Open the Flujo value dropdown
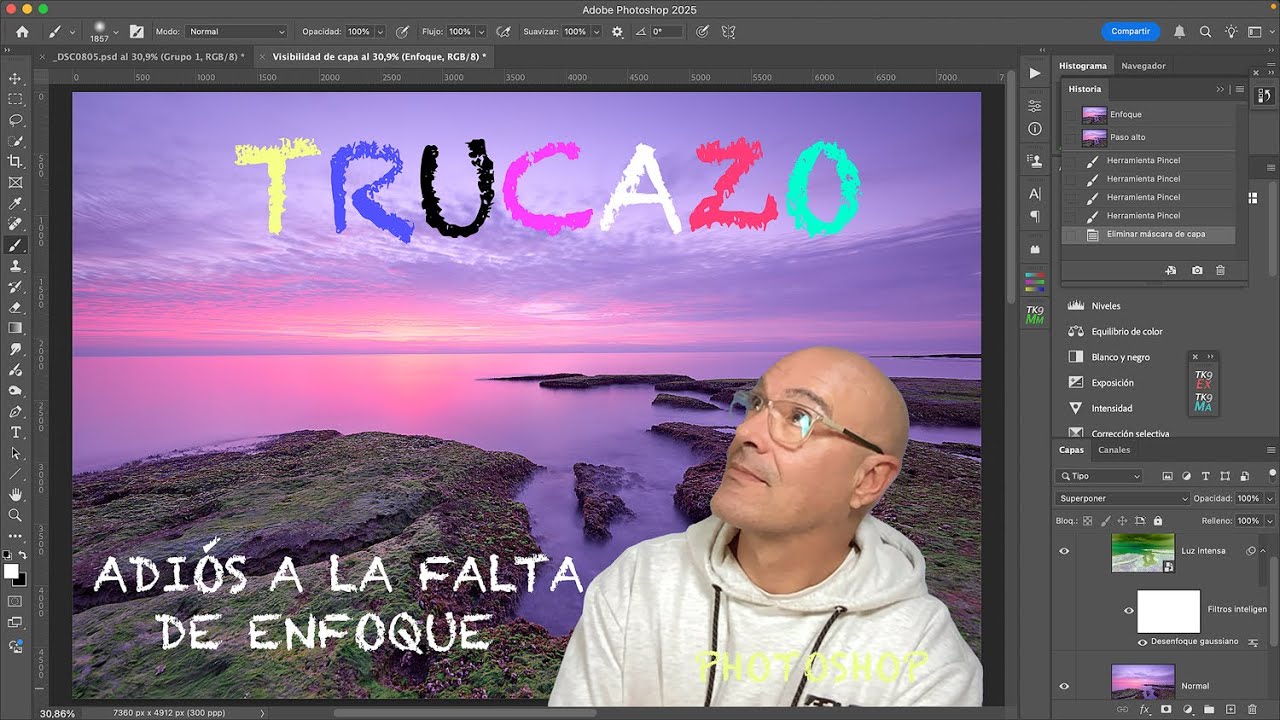The image size is (1280, 720). pos(481,32)
